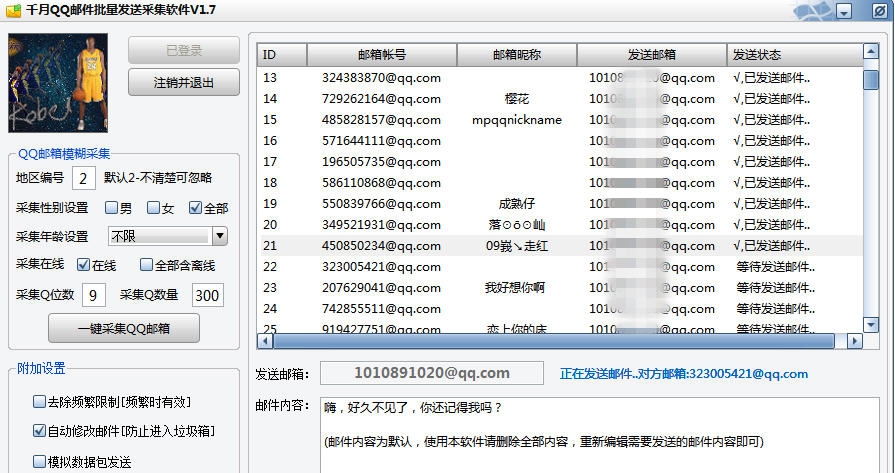The width and height of the screenshot is (895, 473).
Task: Sort by 邮箱帐号 column header
Action: click(x=382, y=55)
